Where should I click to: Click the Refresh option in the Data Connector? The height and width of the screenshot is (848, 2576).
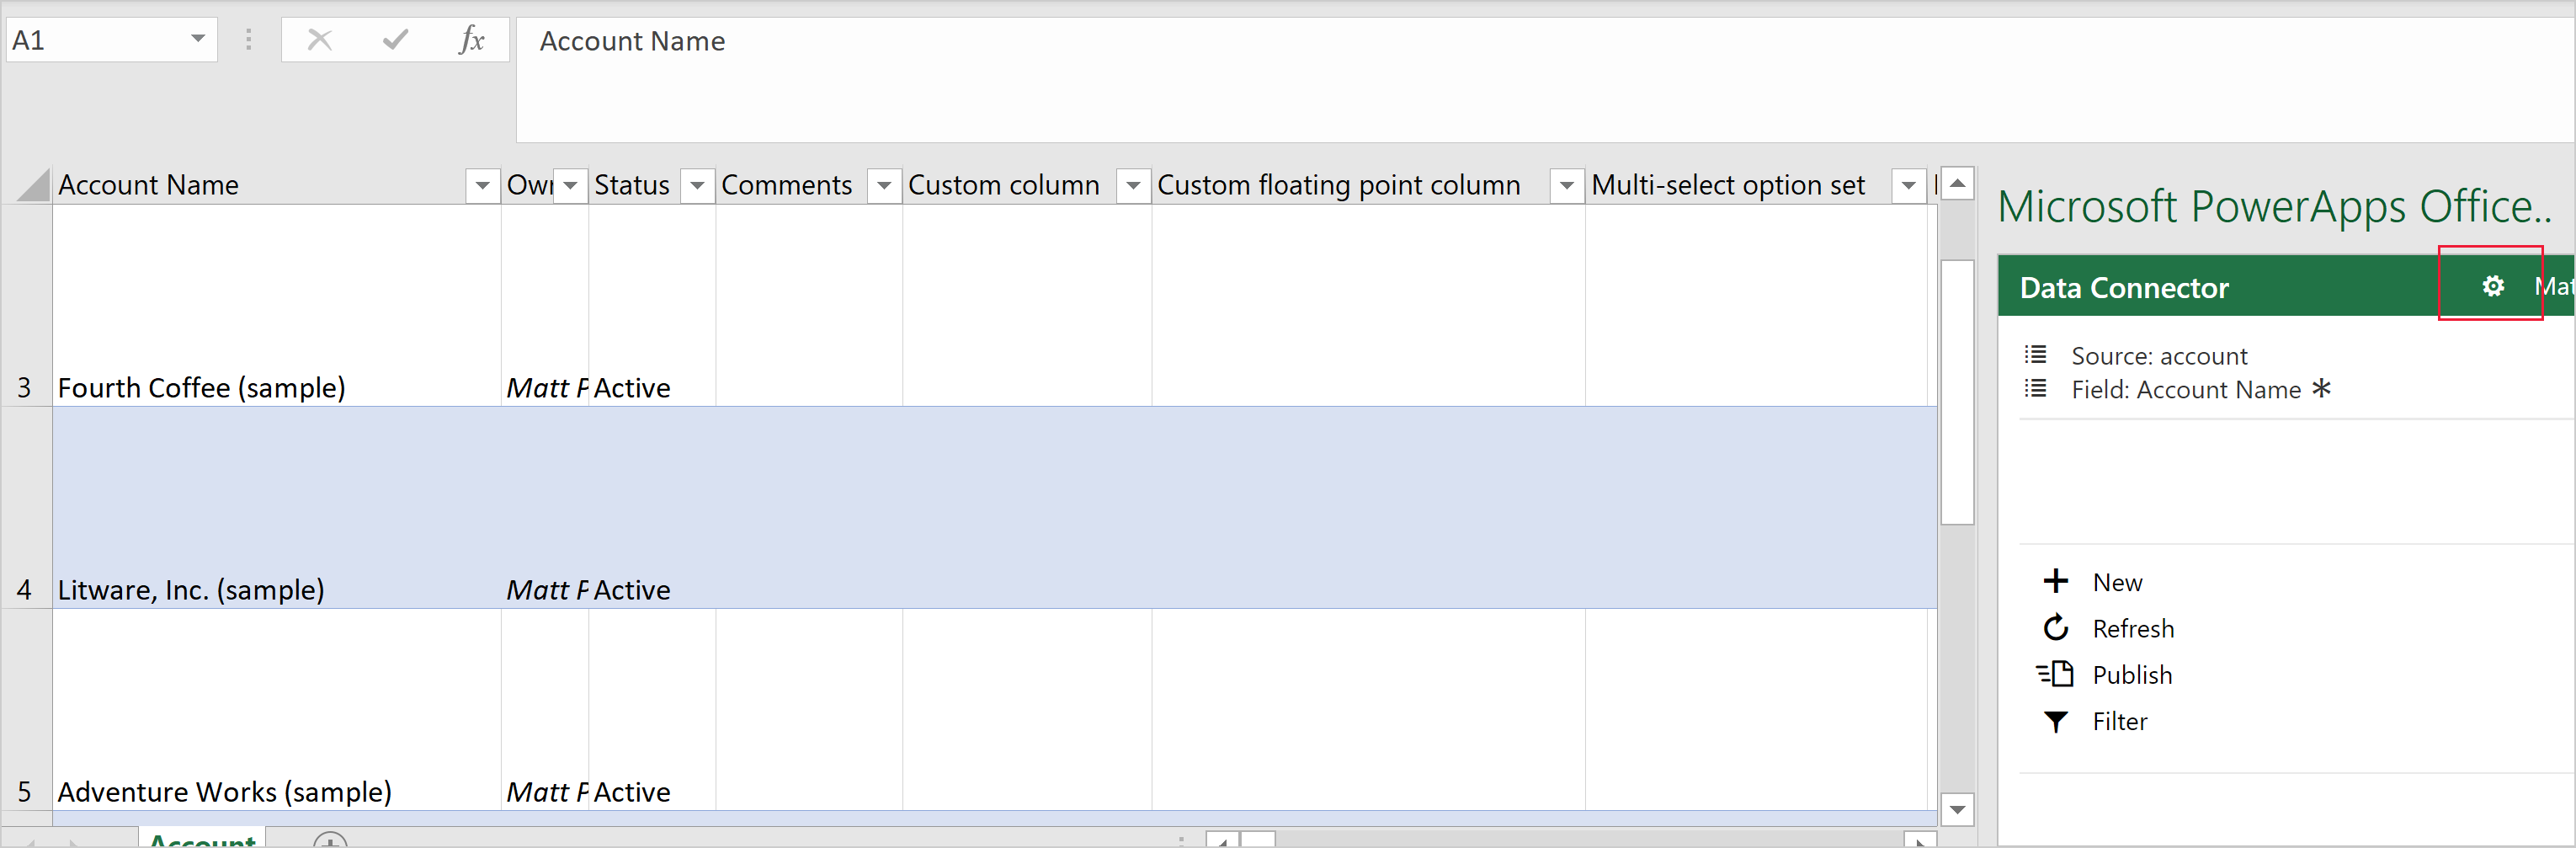[x=2135, y=628]
